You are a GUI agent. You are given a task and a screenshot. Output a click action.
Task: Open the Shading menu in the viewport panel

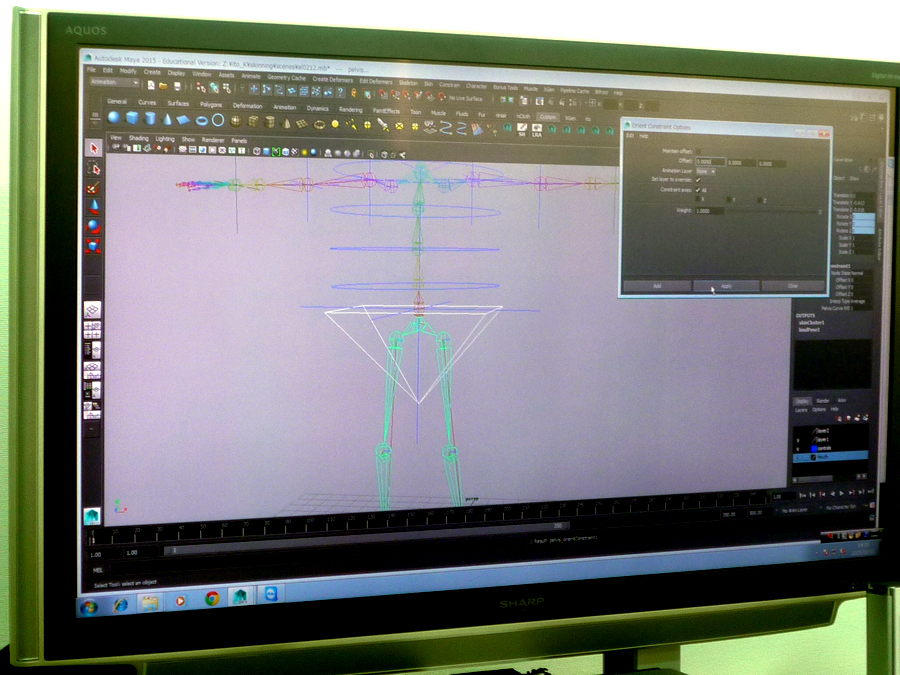(x=138, y=138)
